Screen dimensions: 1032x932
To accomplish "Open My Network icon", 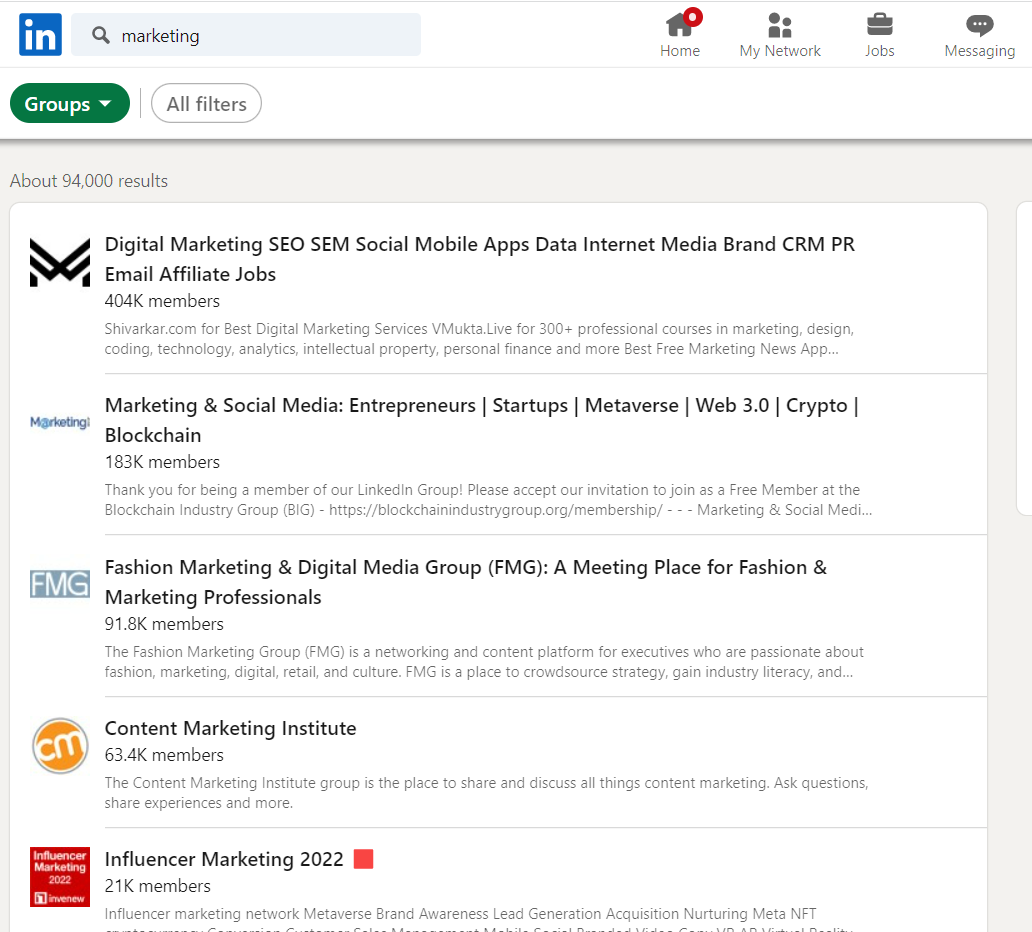I will [x=780, y=27].
